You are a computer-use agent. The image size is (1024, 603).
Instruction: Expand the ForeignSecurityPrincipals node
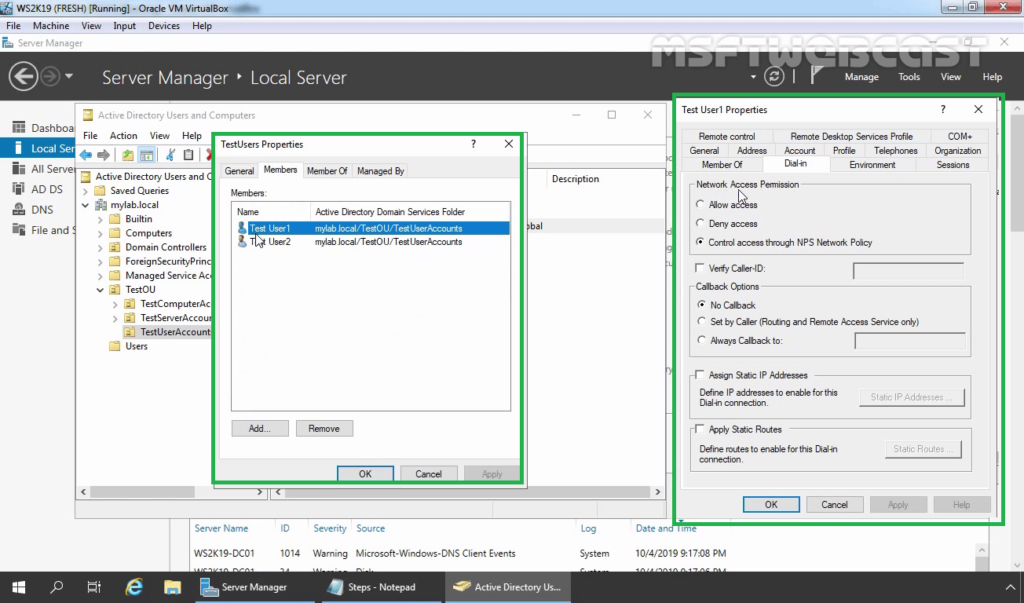pos(100,261)
